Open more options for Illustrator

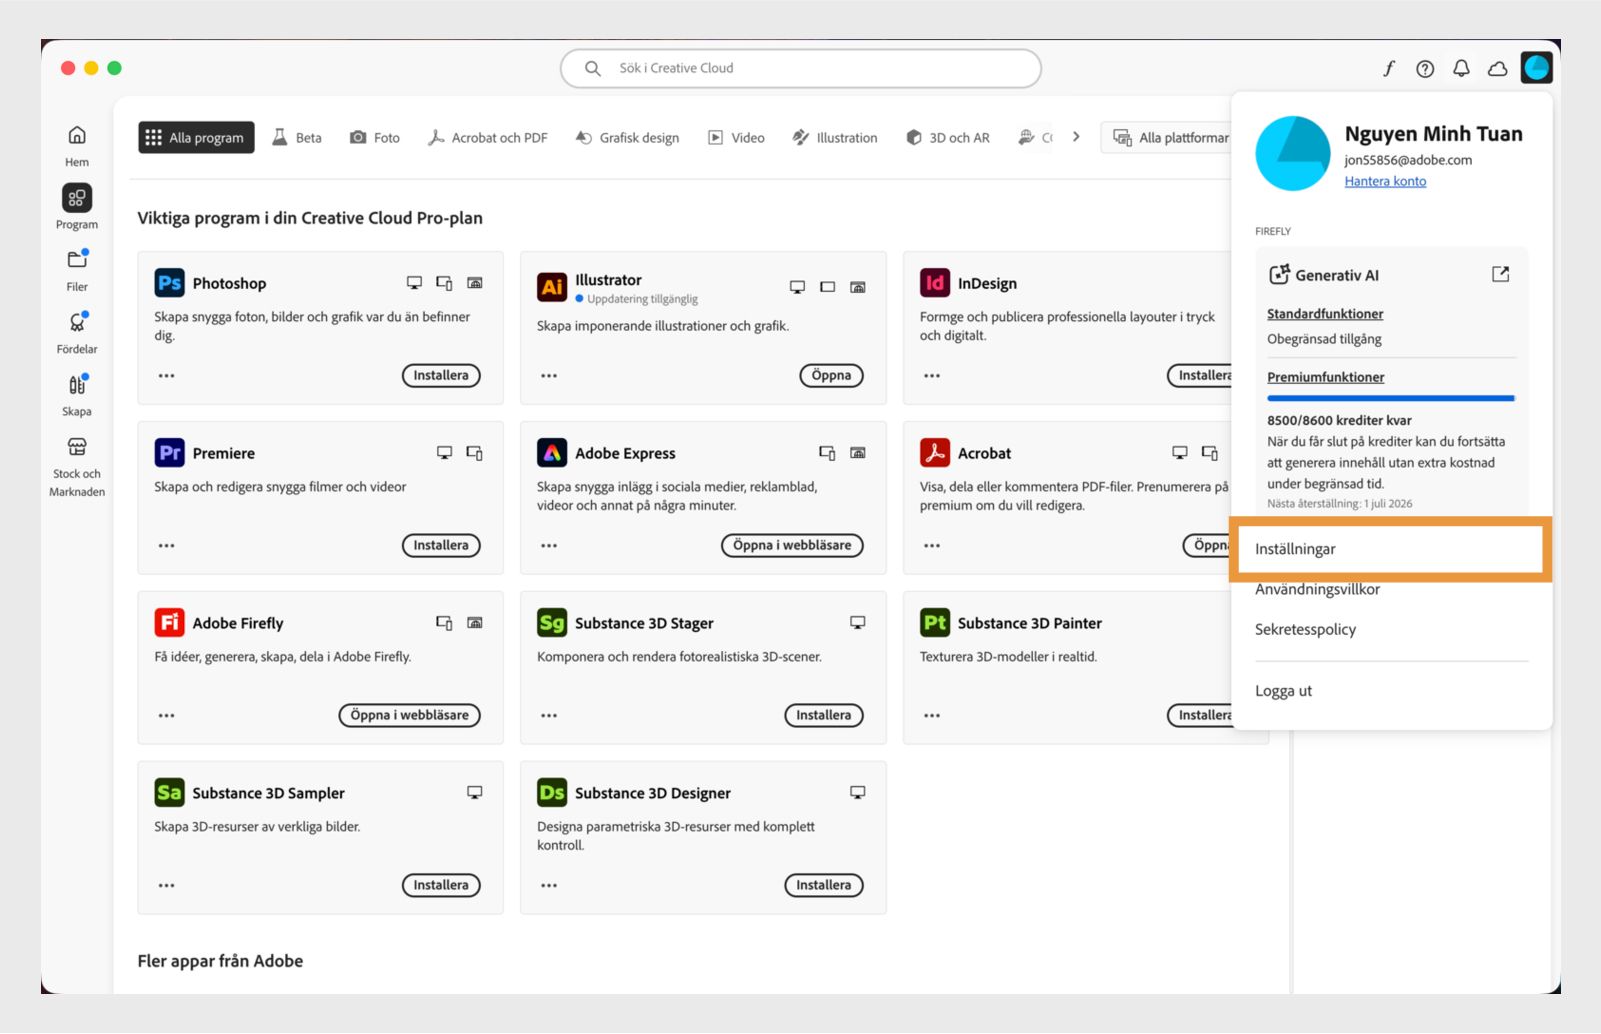(x=549, y=376)
